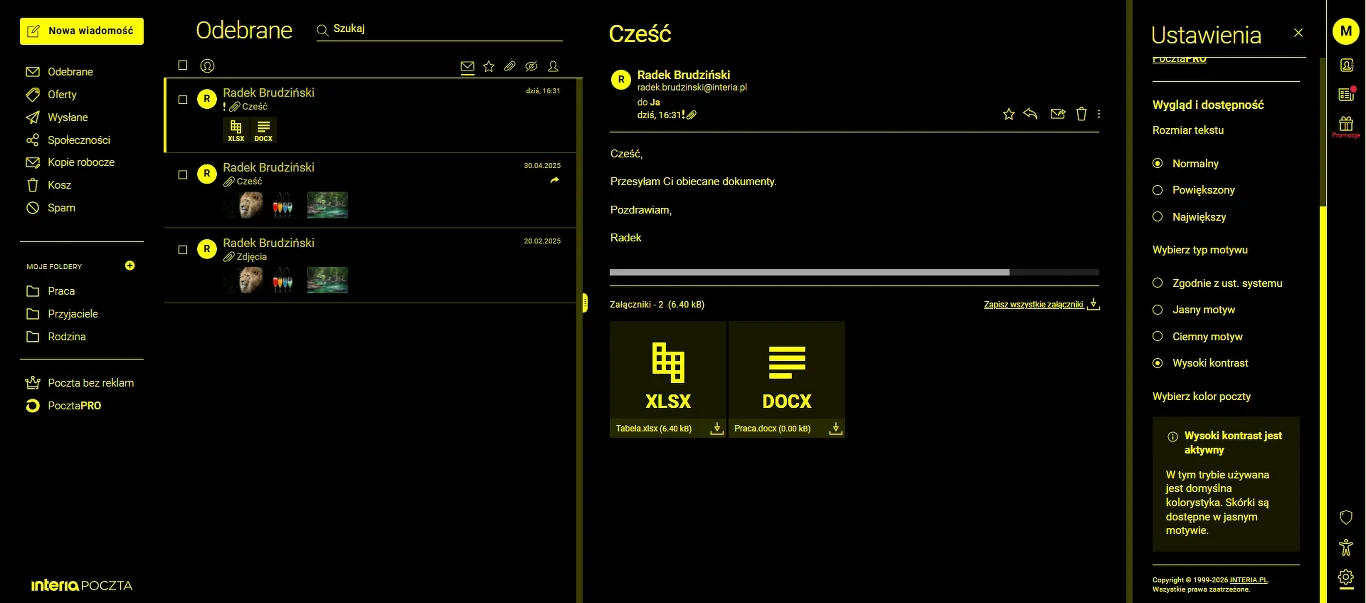Open the security shield icon in right sidebar
The image size is (1366, 603).
(x=1346, y=517)
